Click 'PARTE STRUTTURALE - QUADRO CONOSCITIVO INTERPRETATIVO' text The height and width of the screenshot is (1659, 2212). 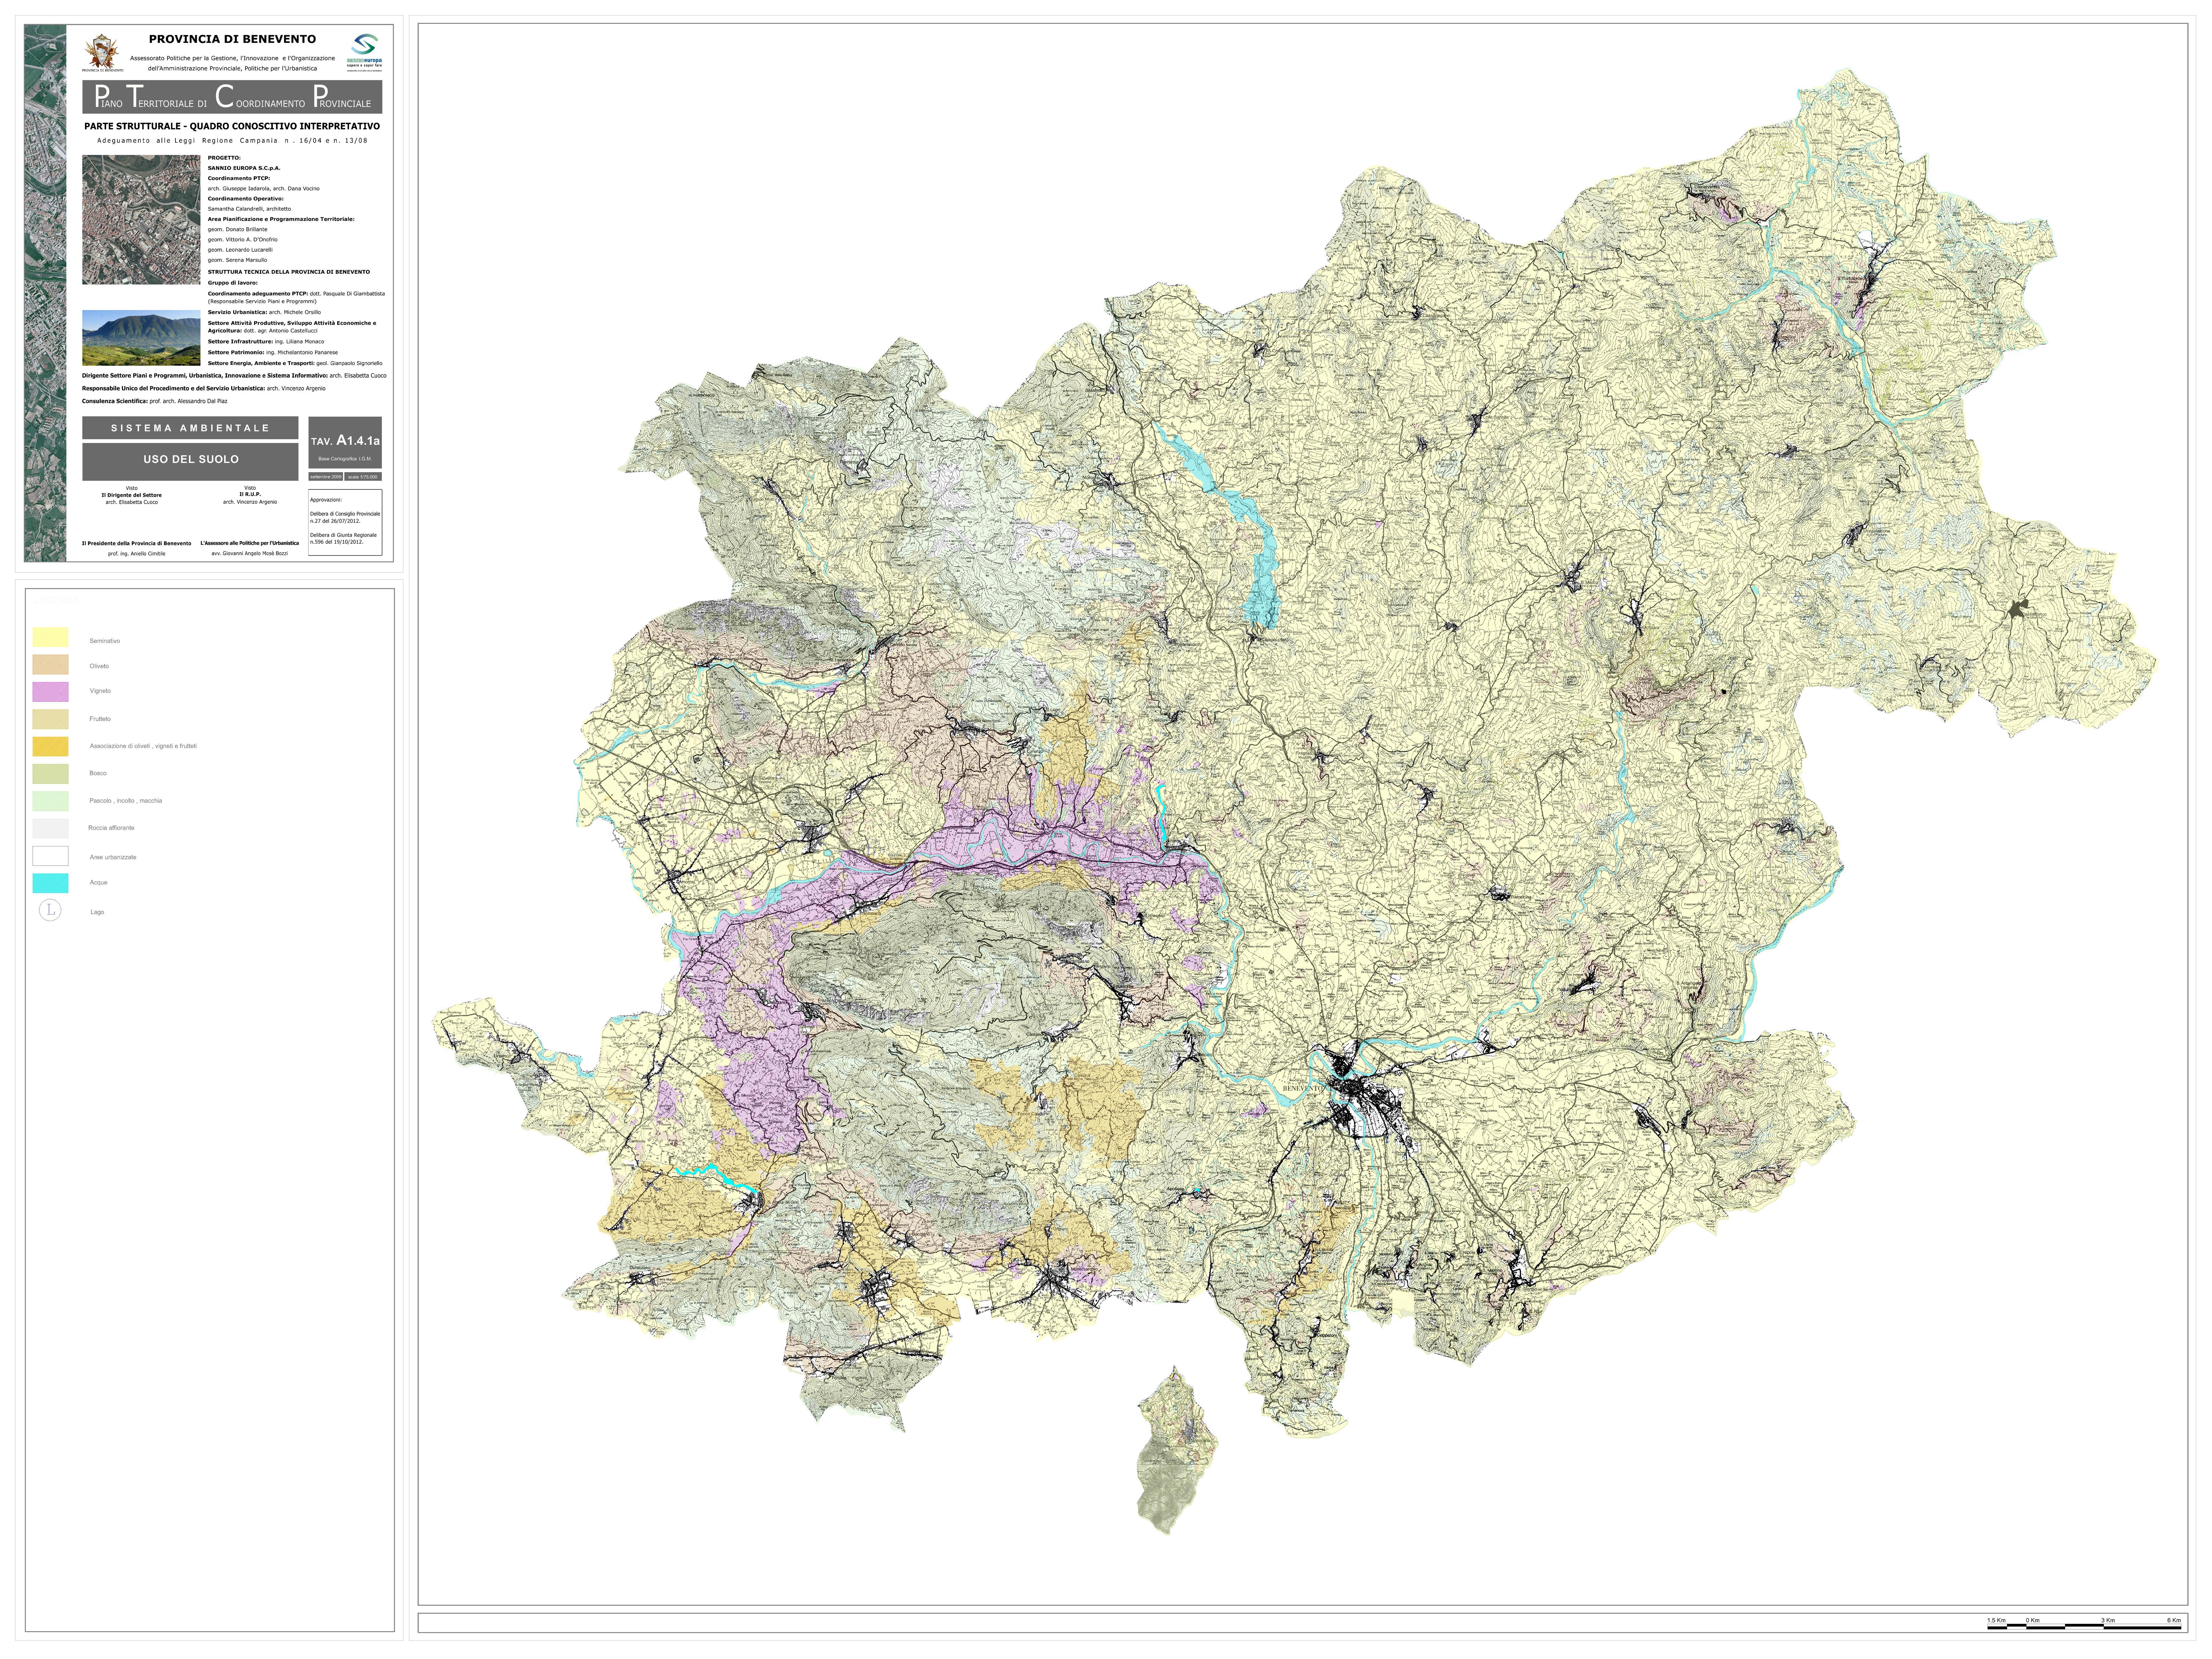(x=232, y=127)
